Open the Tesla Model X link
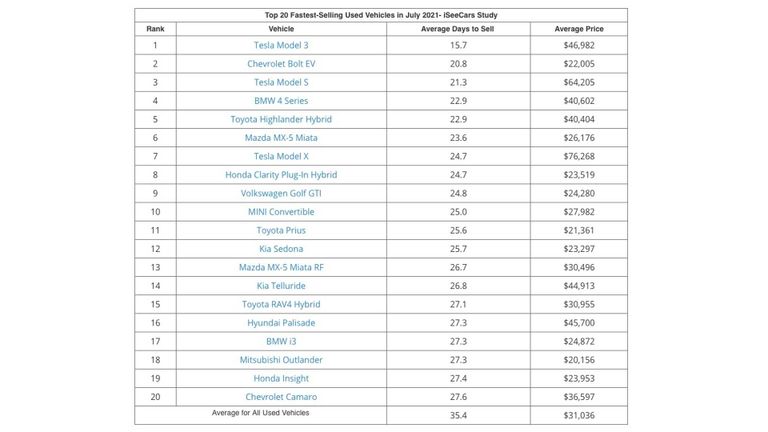Image resolution: width=768 pixels, height=432 pixels. pos(281,156)
